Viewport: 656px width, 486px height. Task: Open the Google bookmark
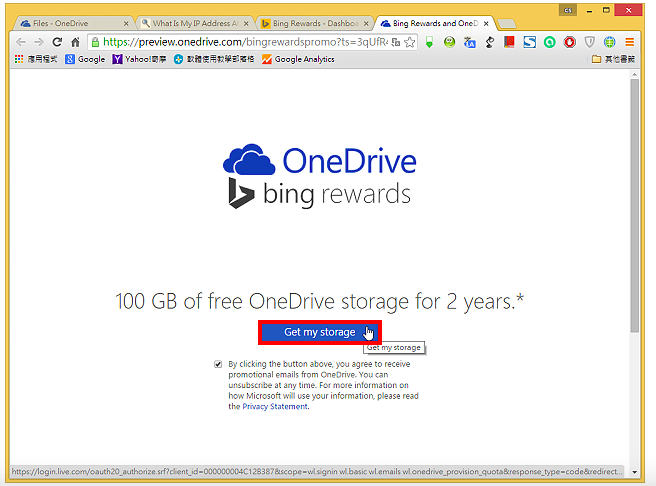85,59
